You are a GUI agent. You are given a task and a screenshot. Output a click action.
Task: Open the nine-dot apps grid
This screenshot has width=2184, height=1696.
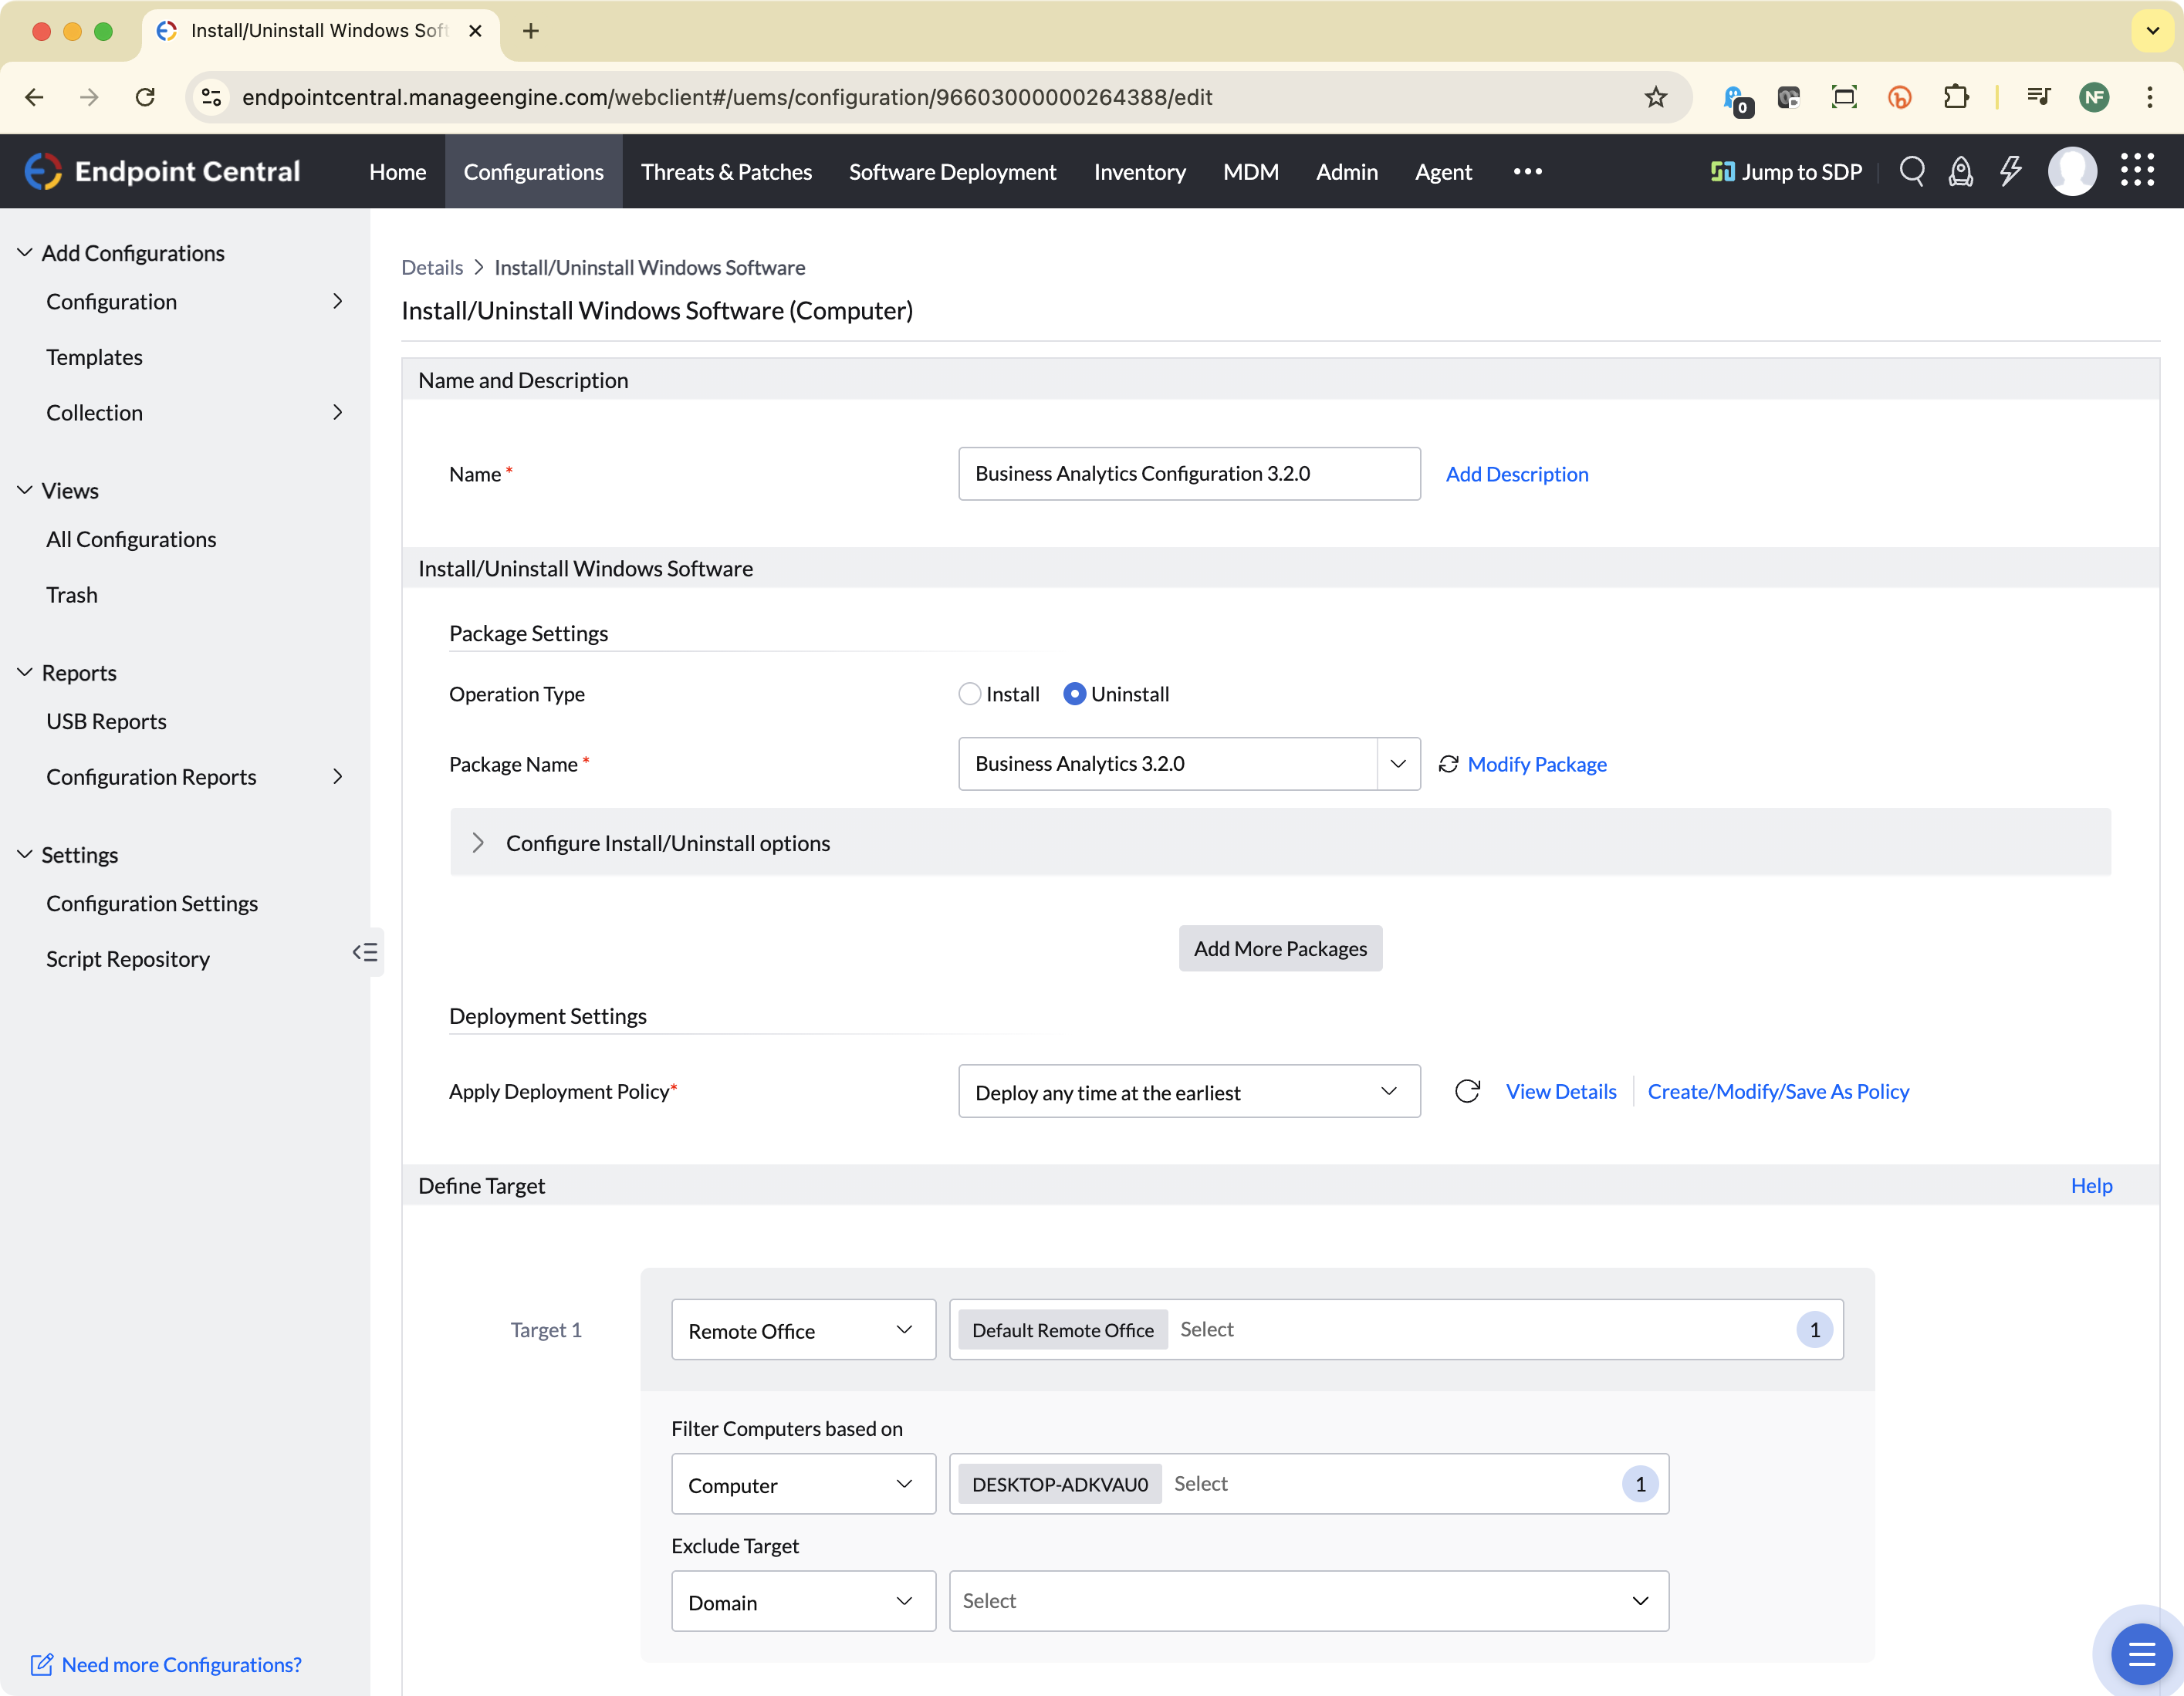(2136, 170)
